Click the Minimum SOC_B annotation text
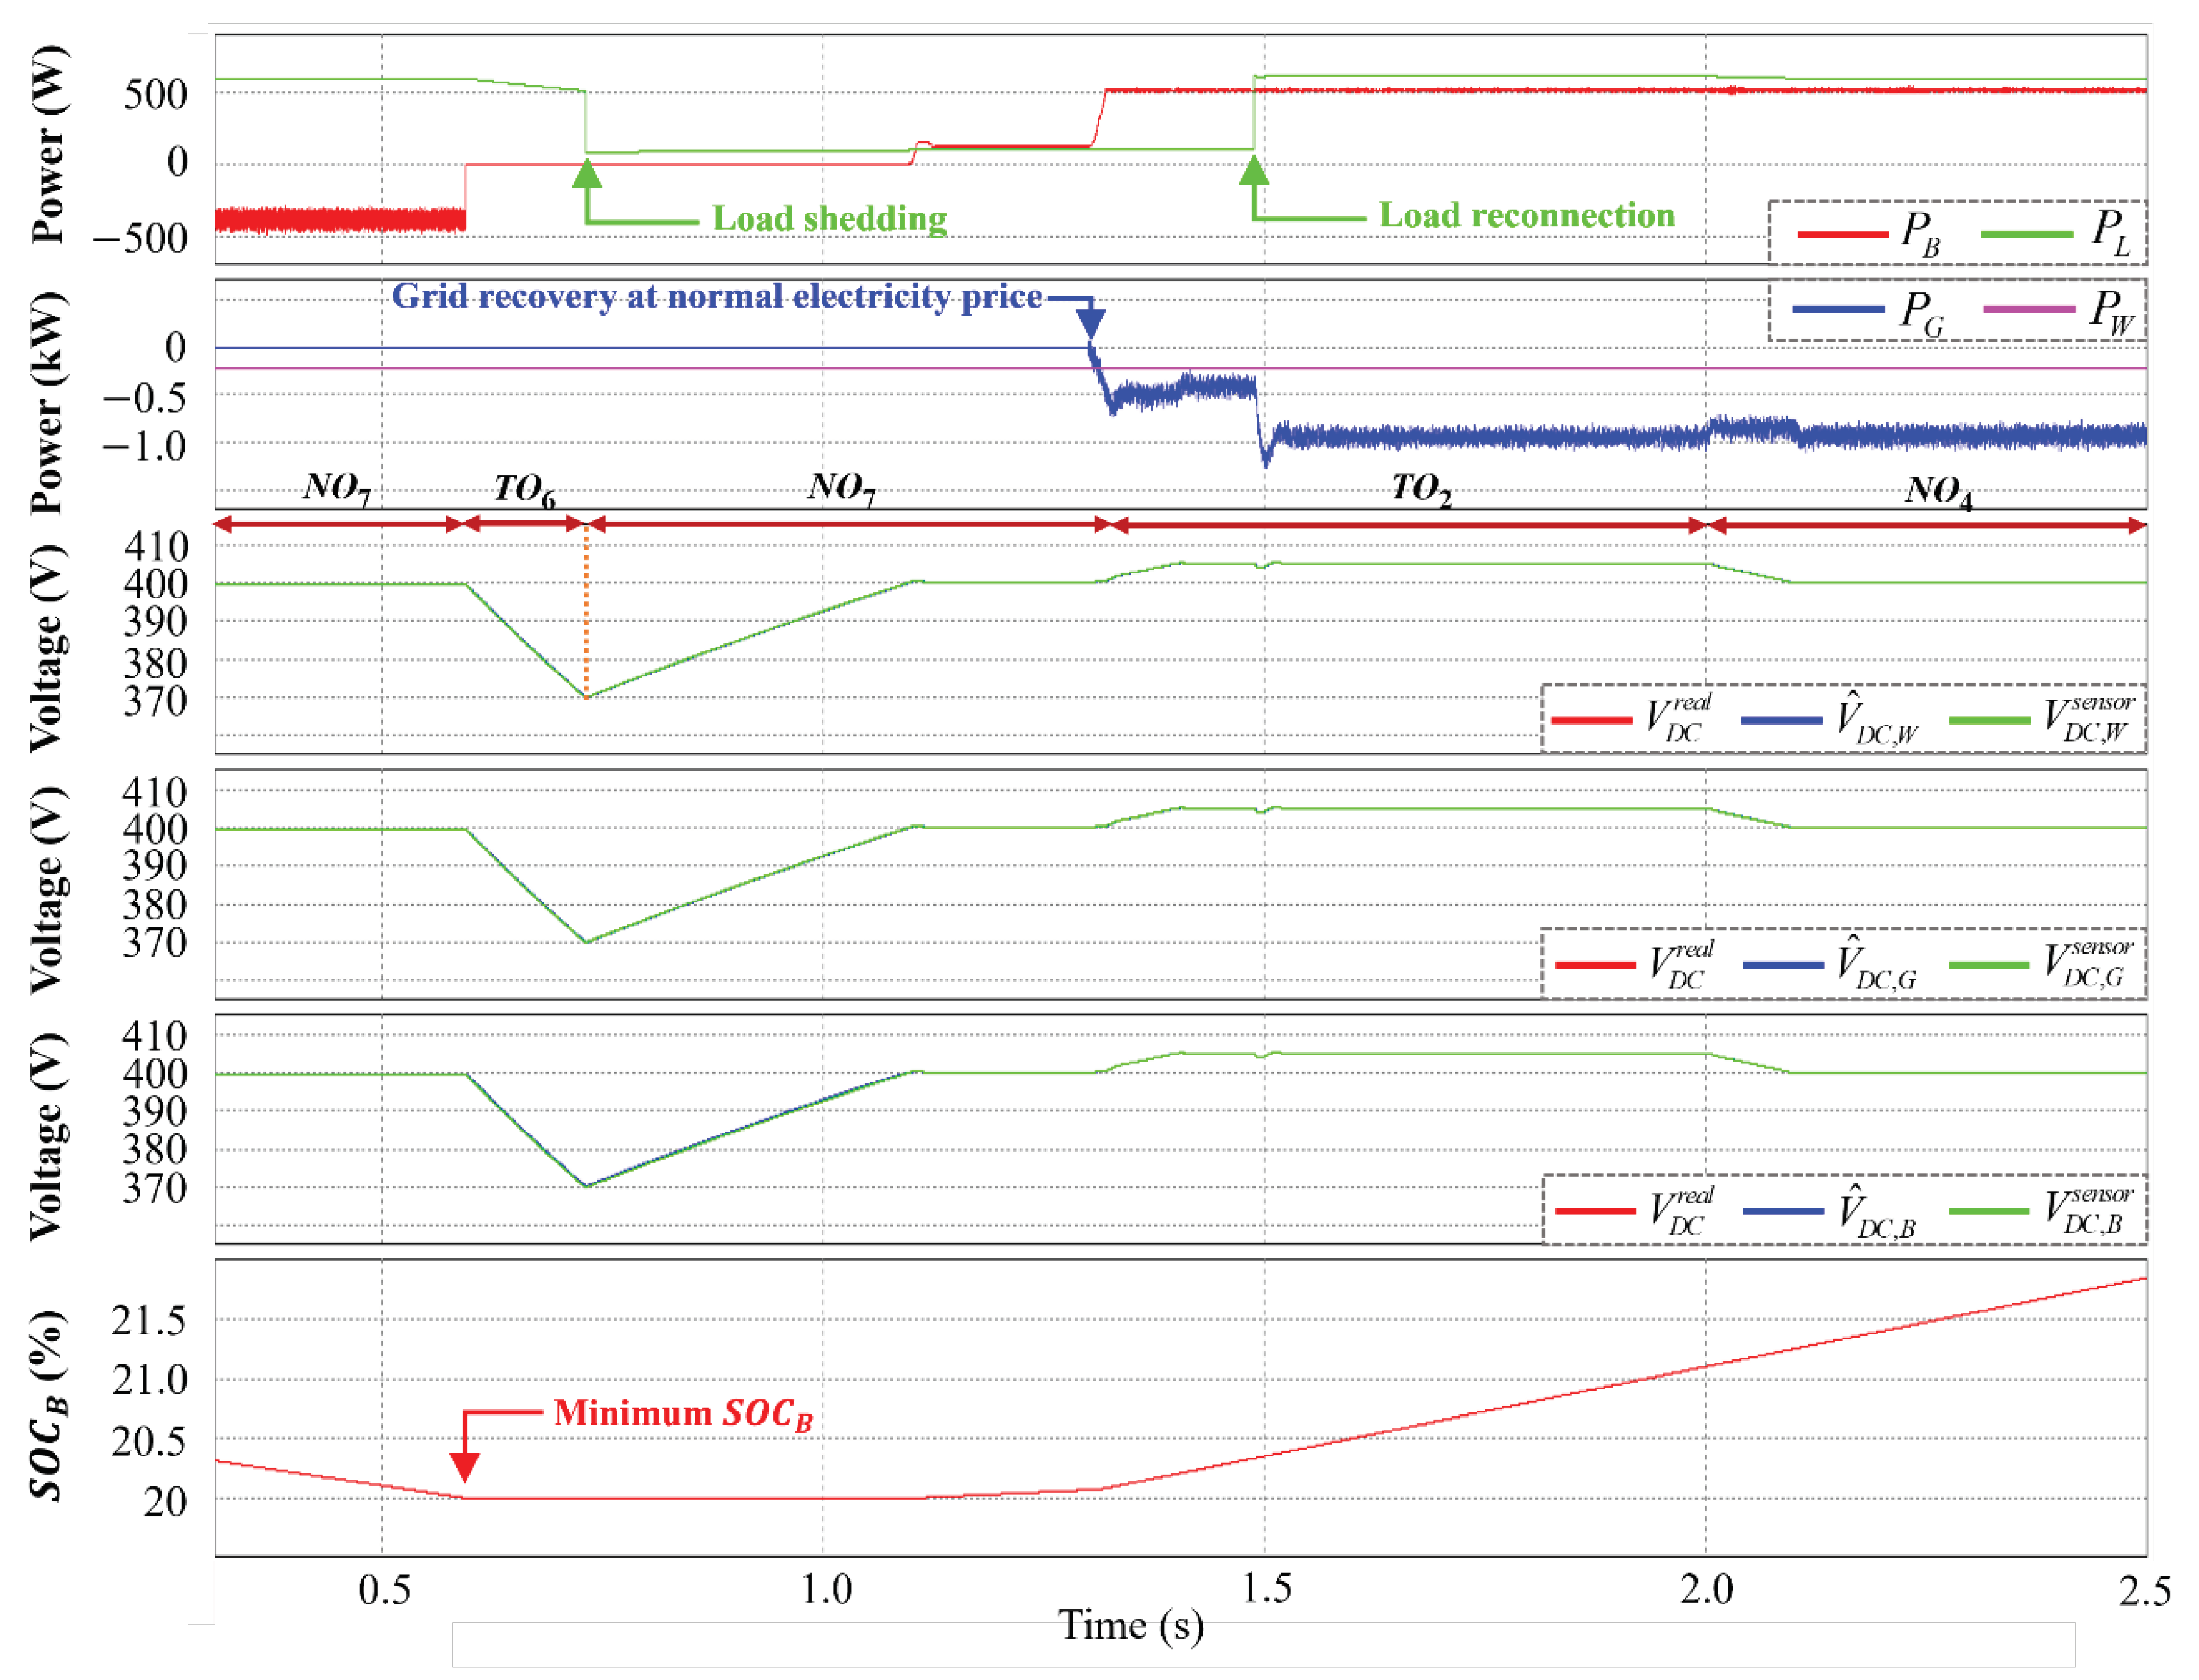This screenshot has height=1680, width=2199. (685, 1413)
